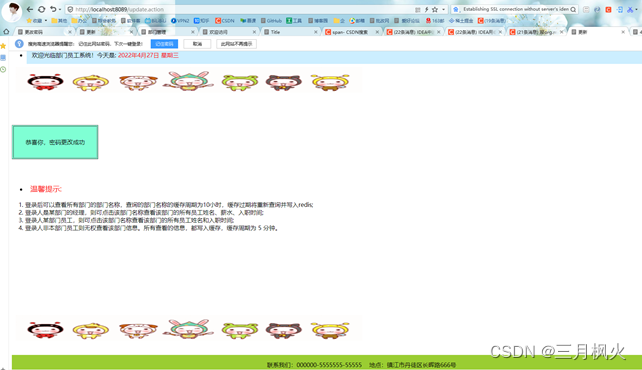The height and width of the screenshot is (370, 642).
Task: Click the red 温馨提示 heading
Action: click(x=45, y=189)
